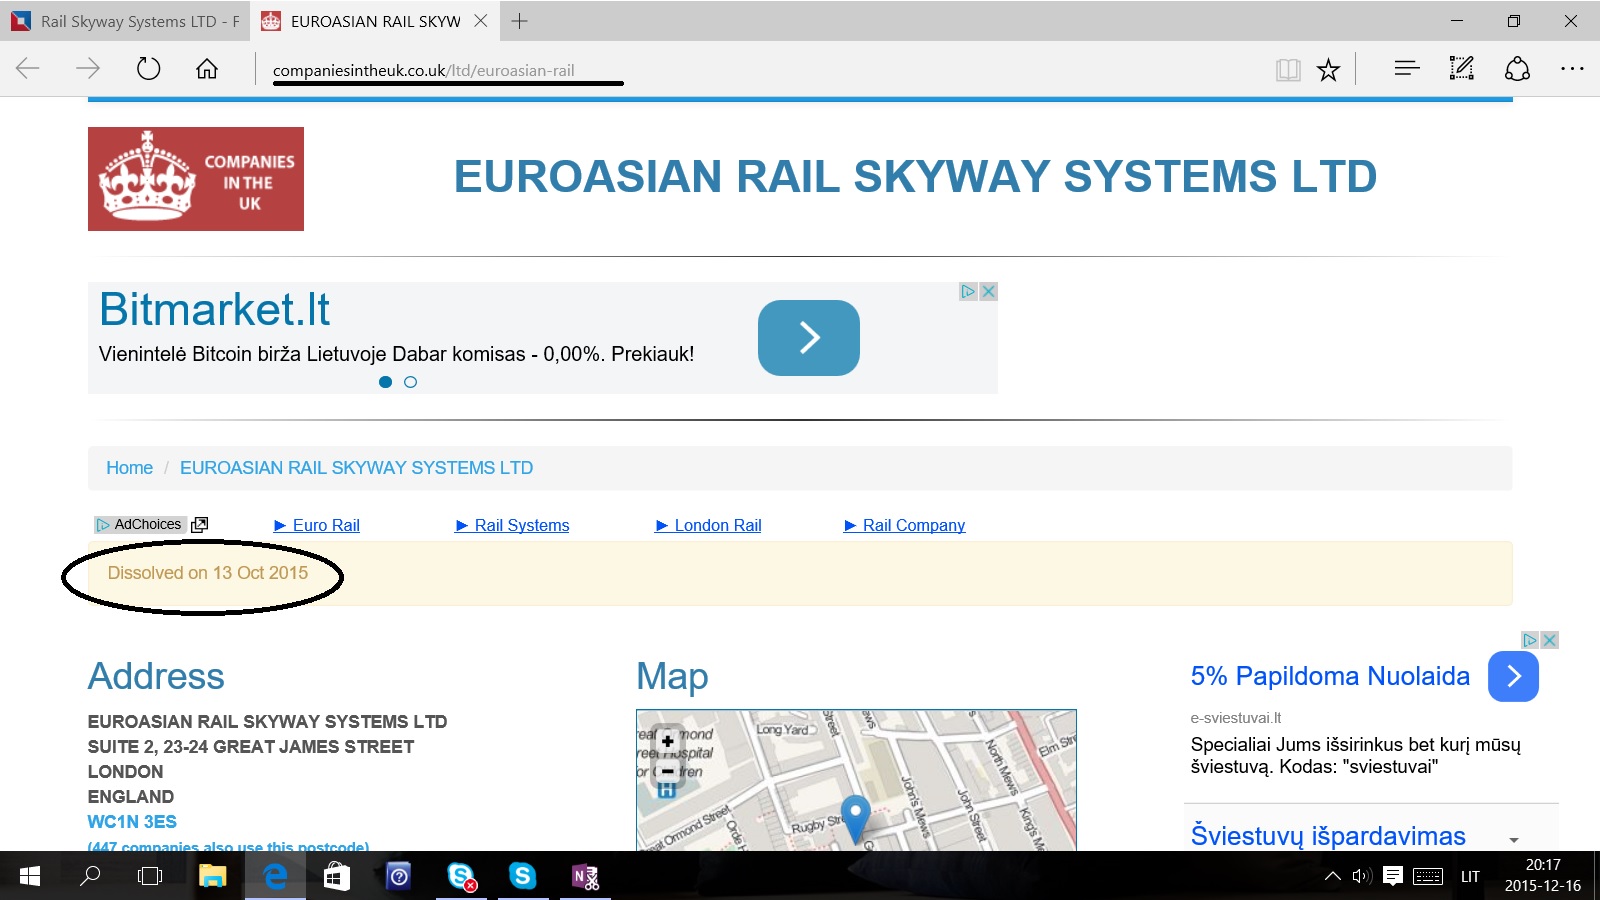Open the Action Center notifications
This screenshot has height=900, width=1600.
tap(1393, 877)
